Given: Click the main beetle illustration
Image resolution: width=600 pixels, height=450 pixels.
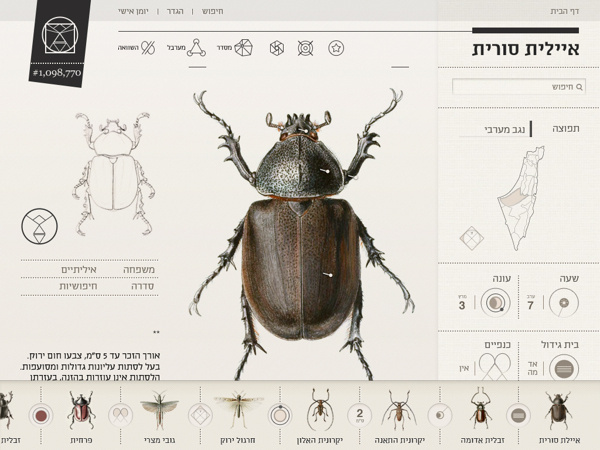Looking at the screenshot, I should tap(300, 234).
